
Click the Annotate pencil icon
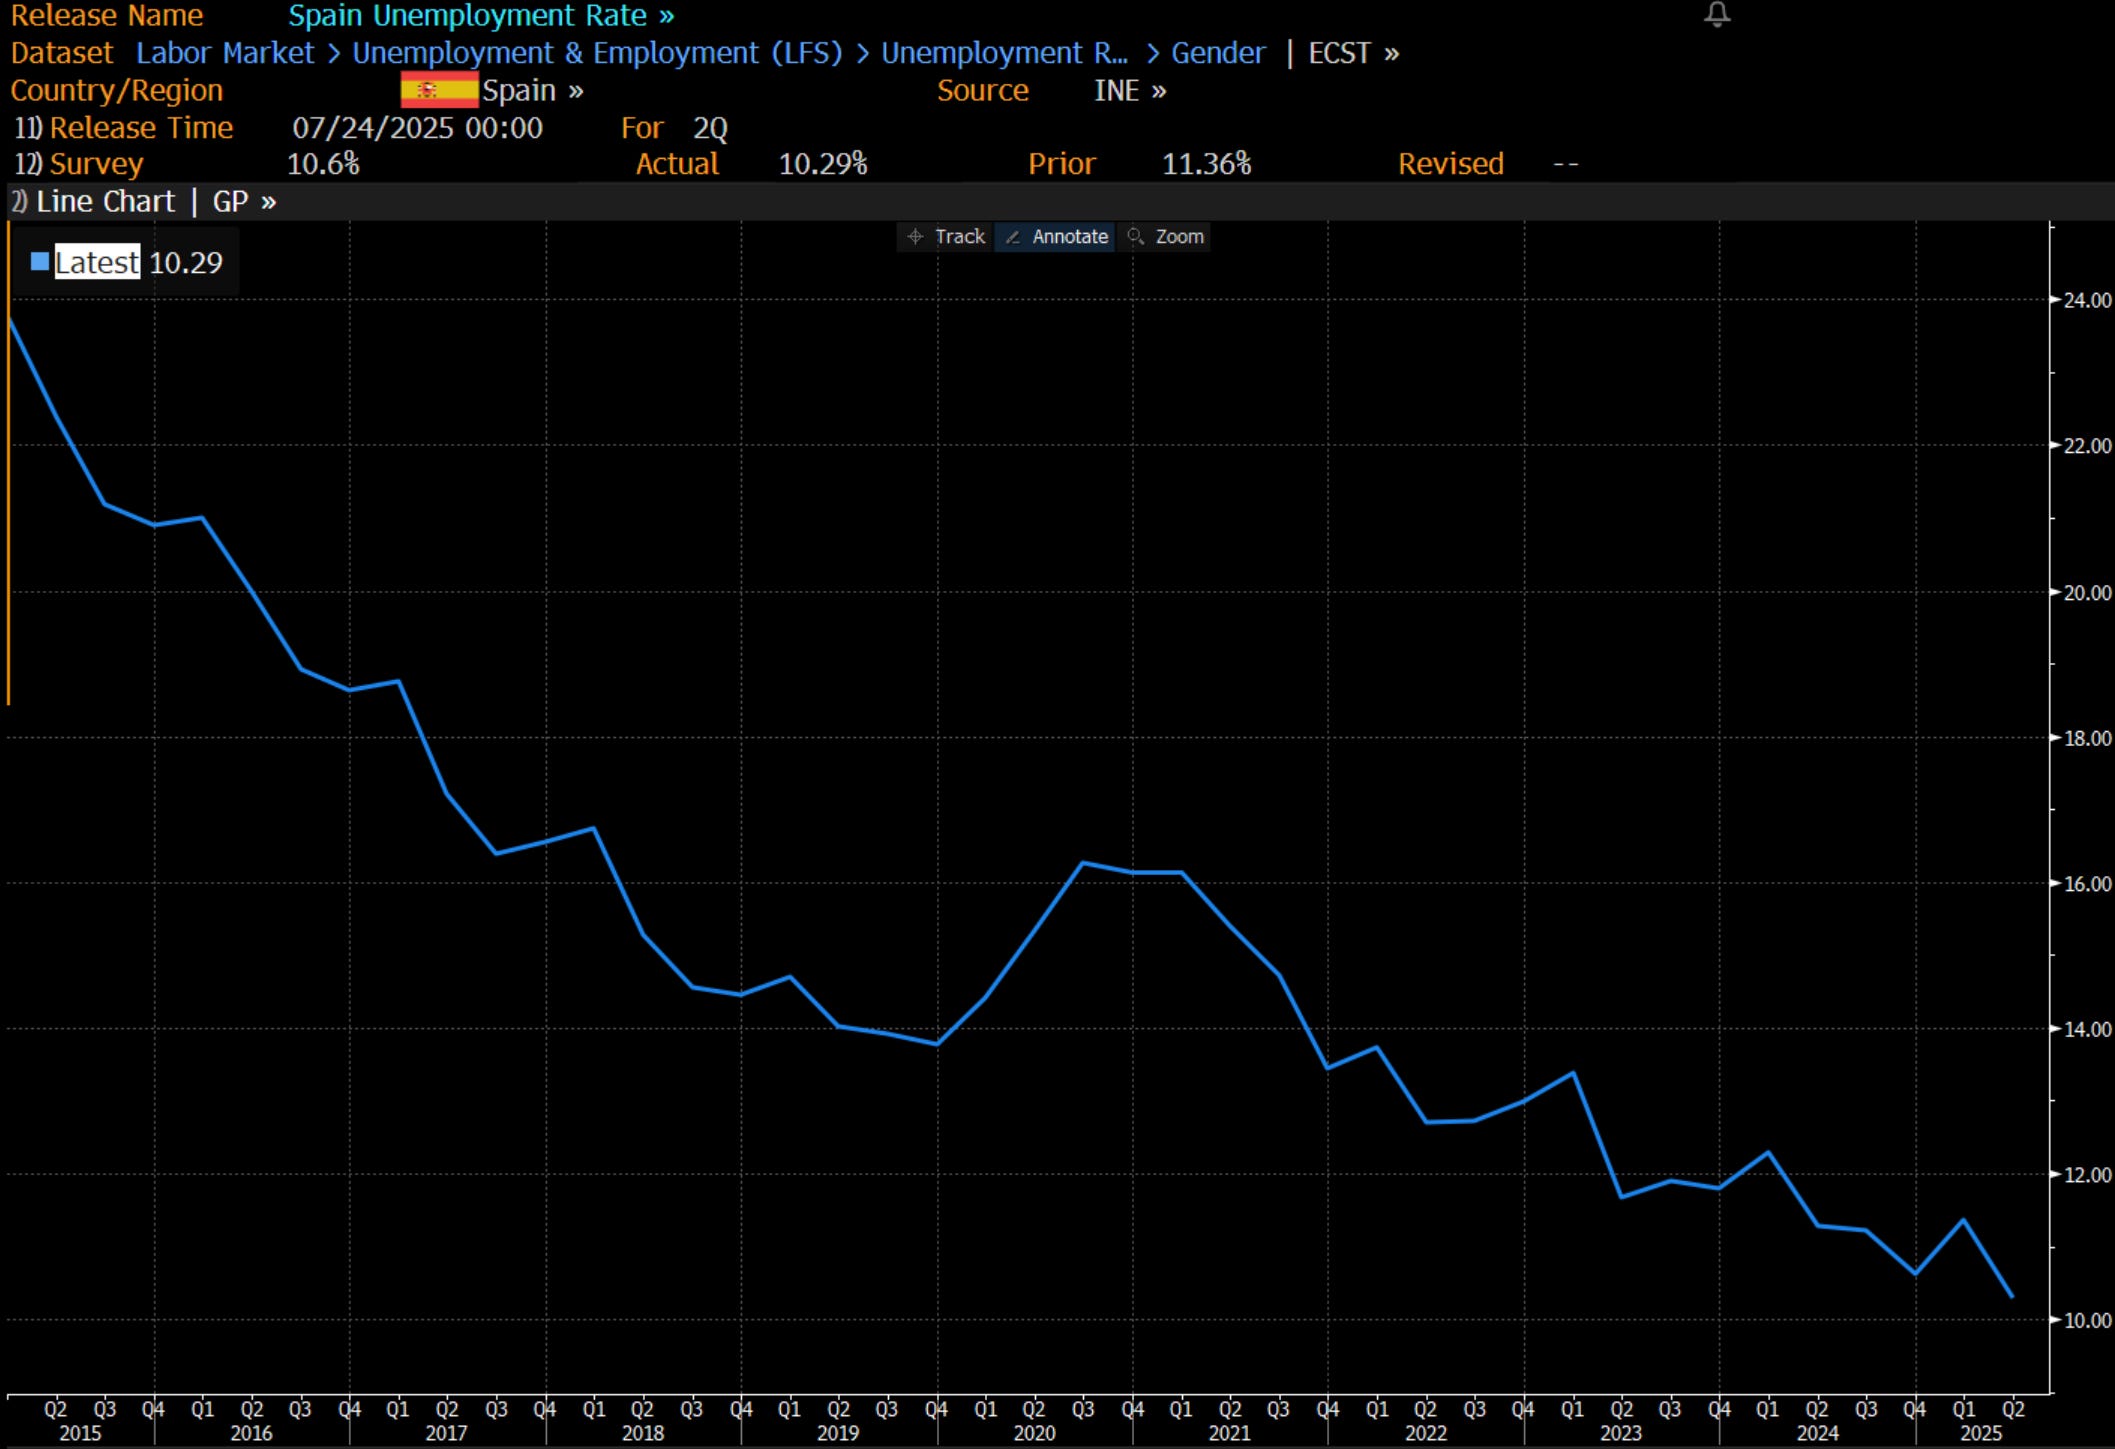point(1012,237)
